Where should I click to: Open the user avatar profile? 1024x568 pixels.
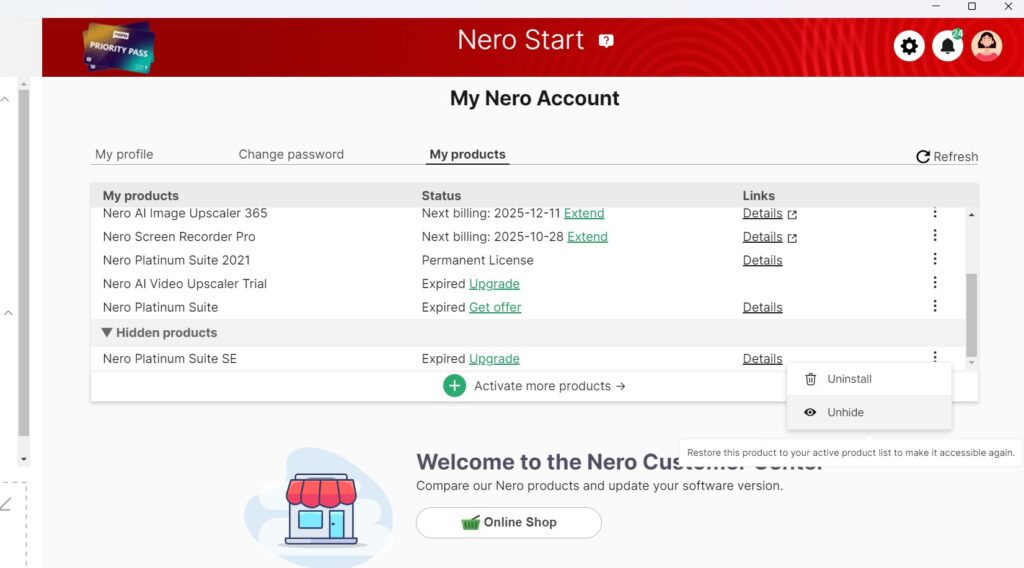click(986, 46)
